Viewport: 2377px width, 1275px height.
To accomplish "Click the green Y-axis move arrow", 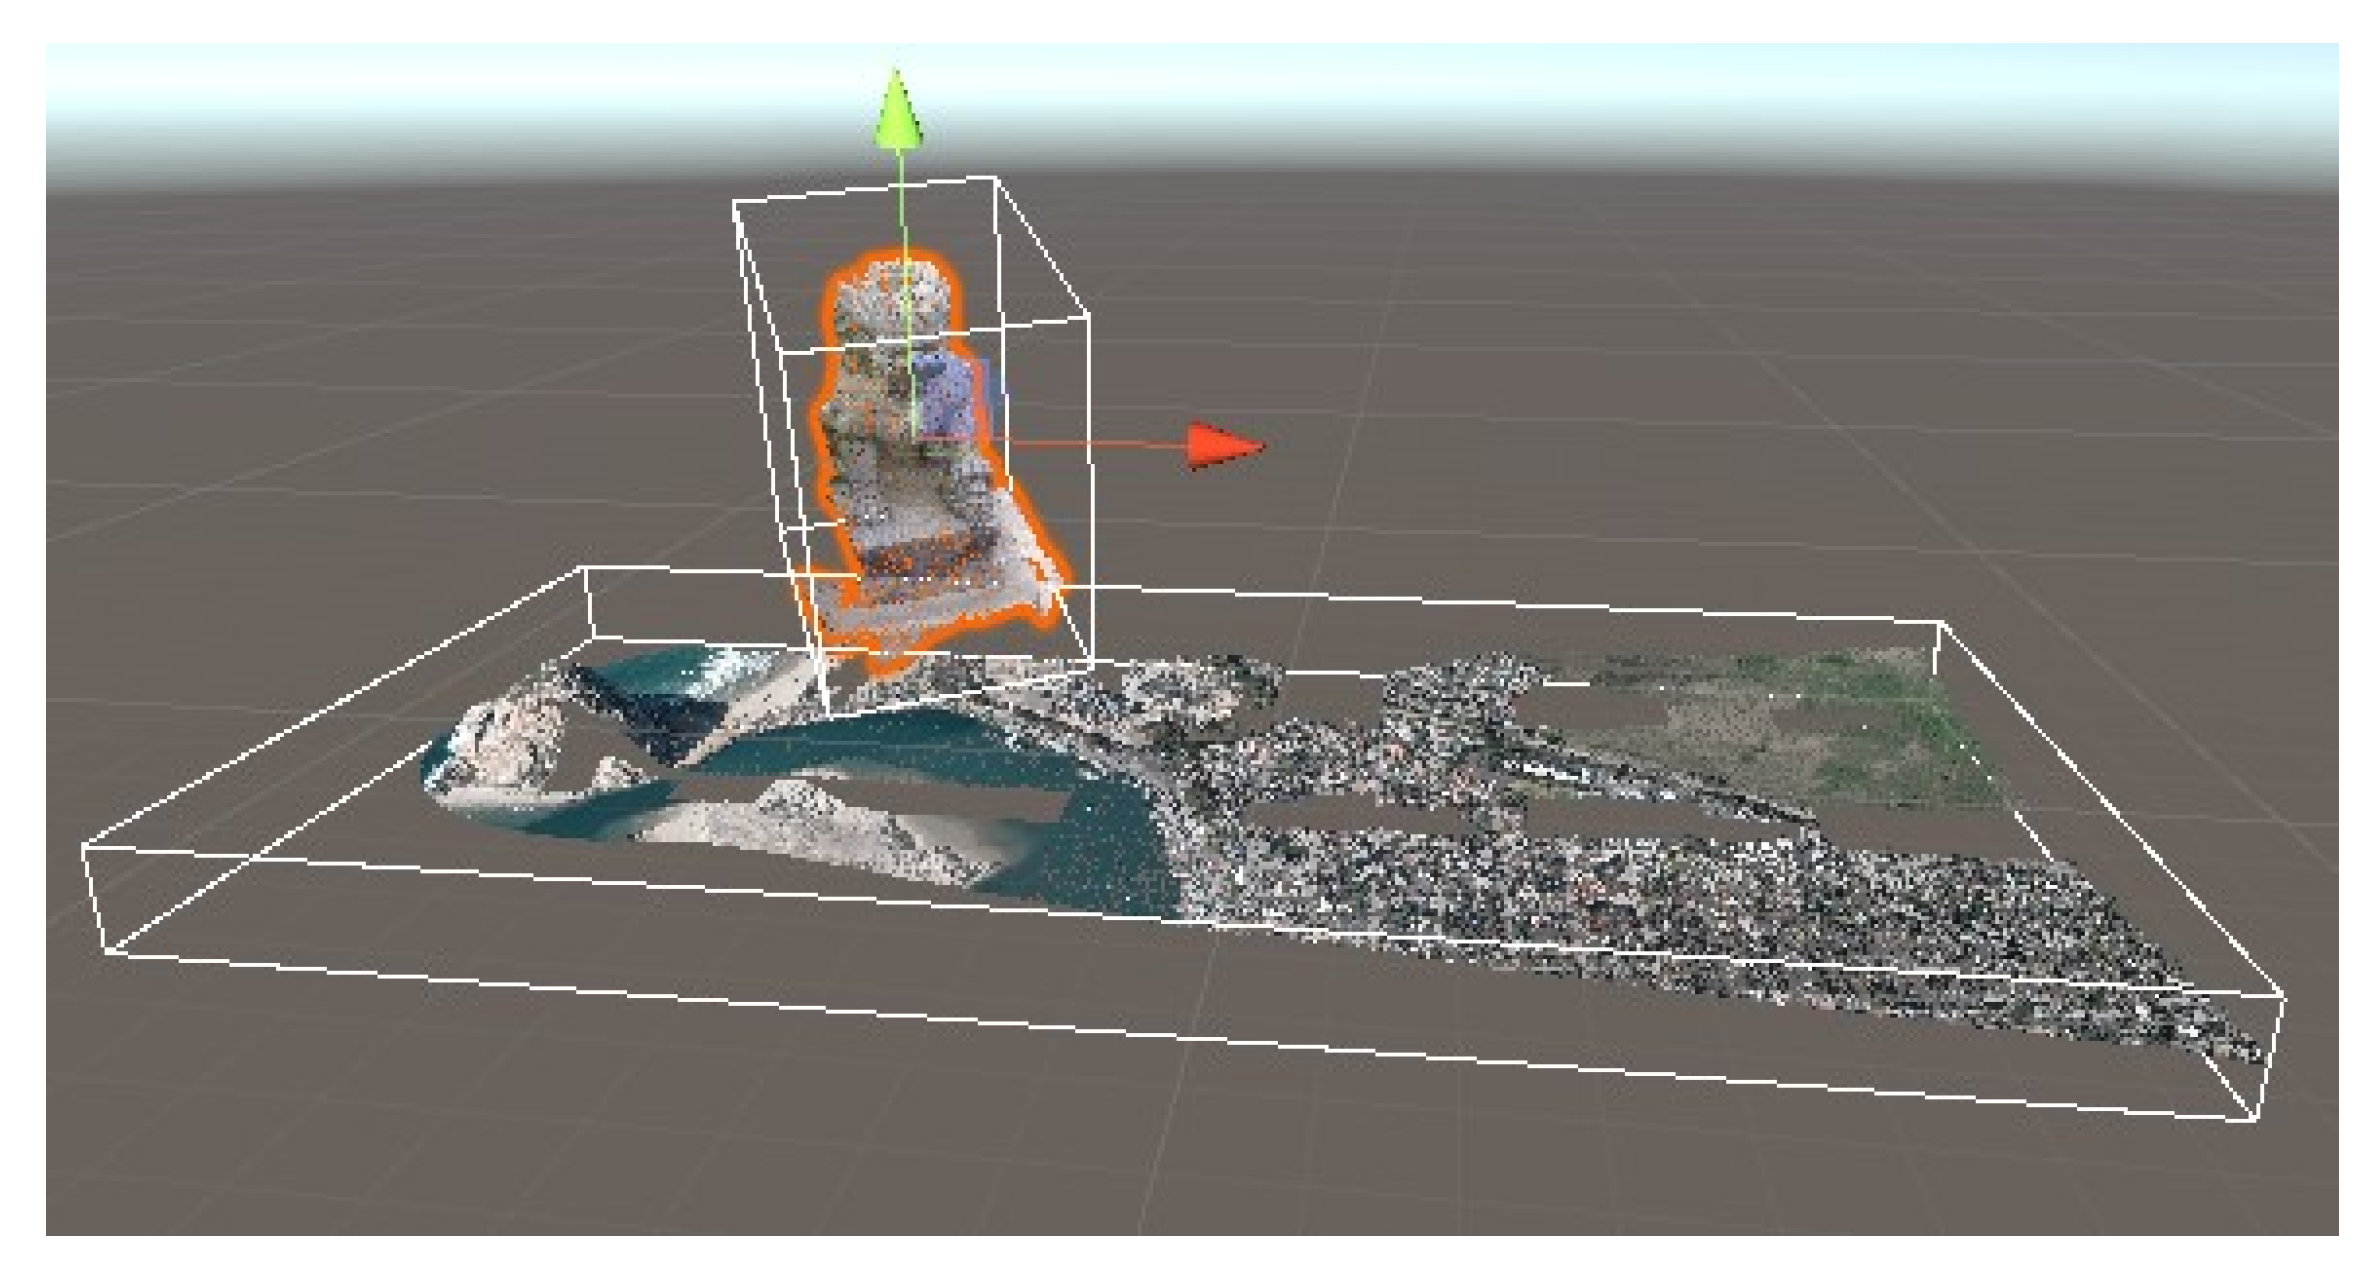I will (x=898, y=109).
